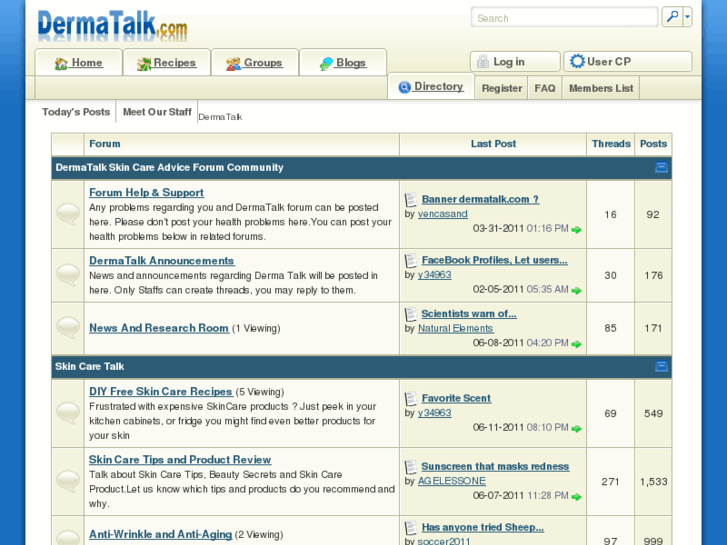727x545 pixels.
Task: Go to last post arrow for Favorite Scent
Action: [576, 429]
